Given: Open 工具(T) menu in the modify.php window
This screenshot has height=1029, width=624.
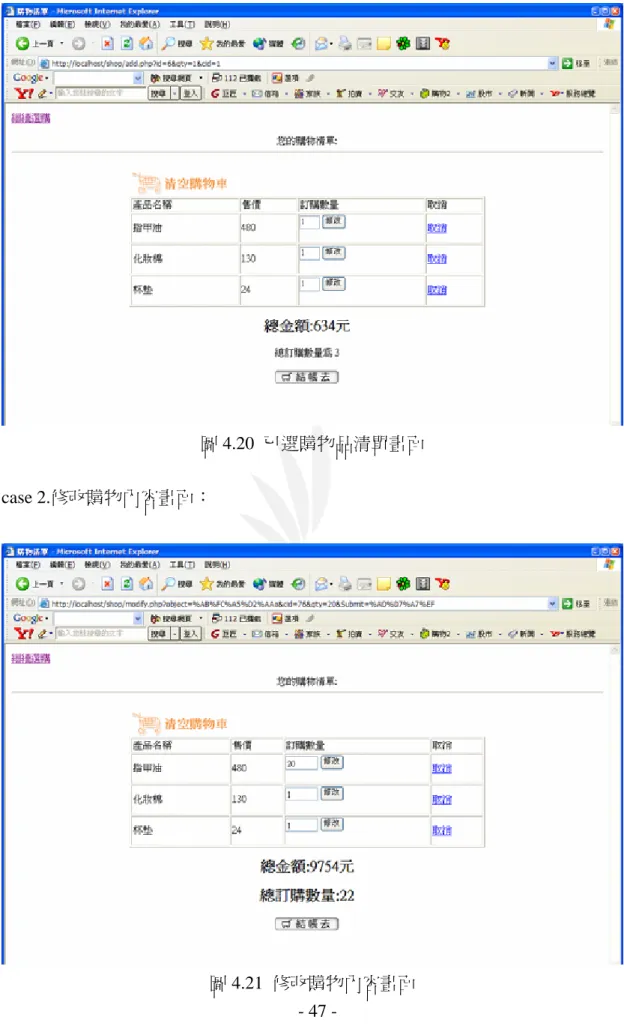Looking at the screenshot, I should (x=182, y=564).
